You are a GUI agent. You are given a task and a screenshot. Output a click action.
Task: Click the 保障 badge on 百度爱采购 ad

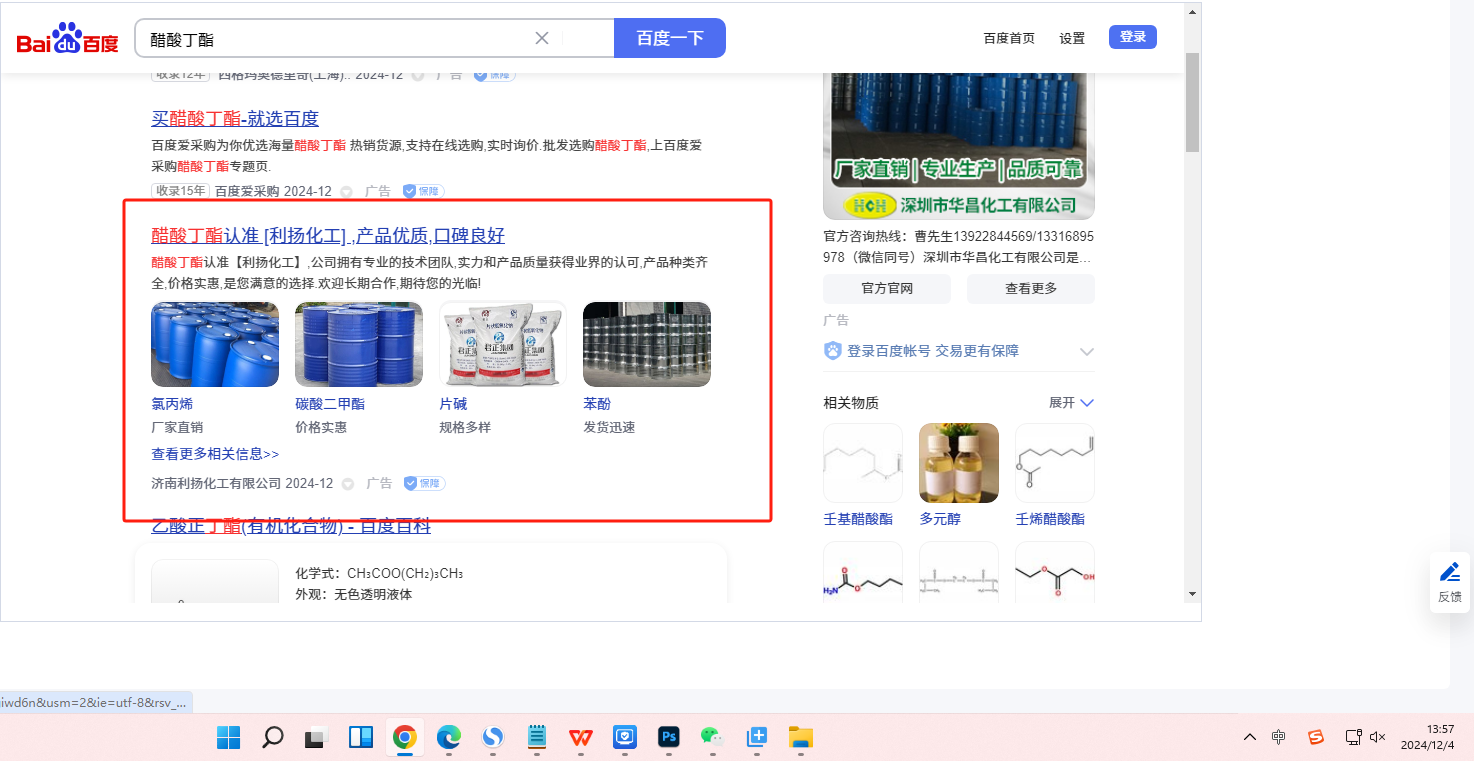pyautogui.click(x=423, y=191)
